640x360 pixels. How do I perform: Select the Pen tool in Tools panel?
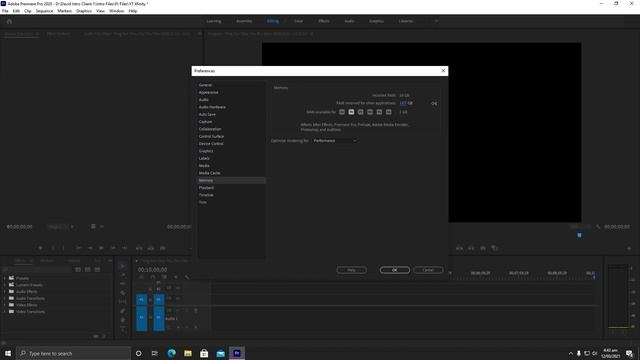pos(122,311)
